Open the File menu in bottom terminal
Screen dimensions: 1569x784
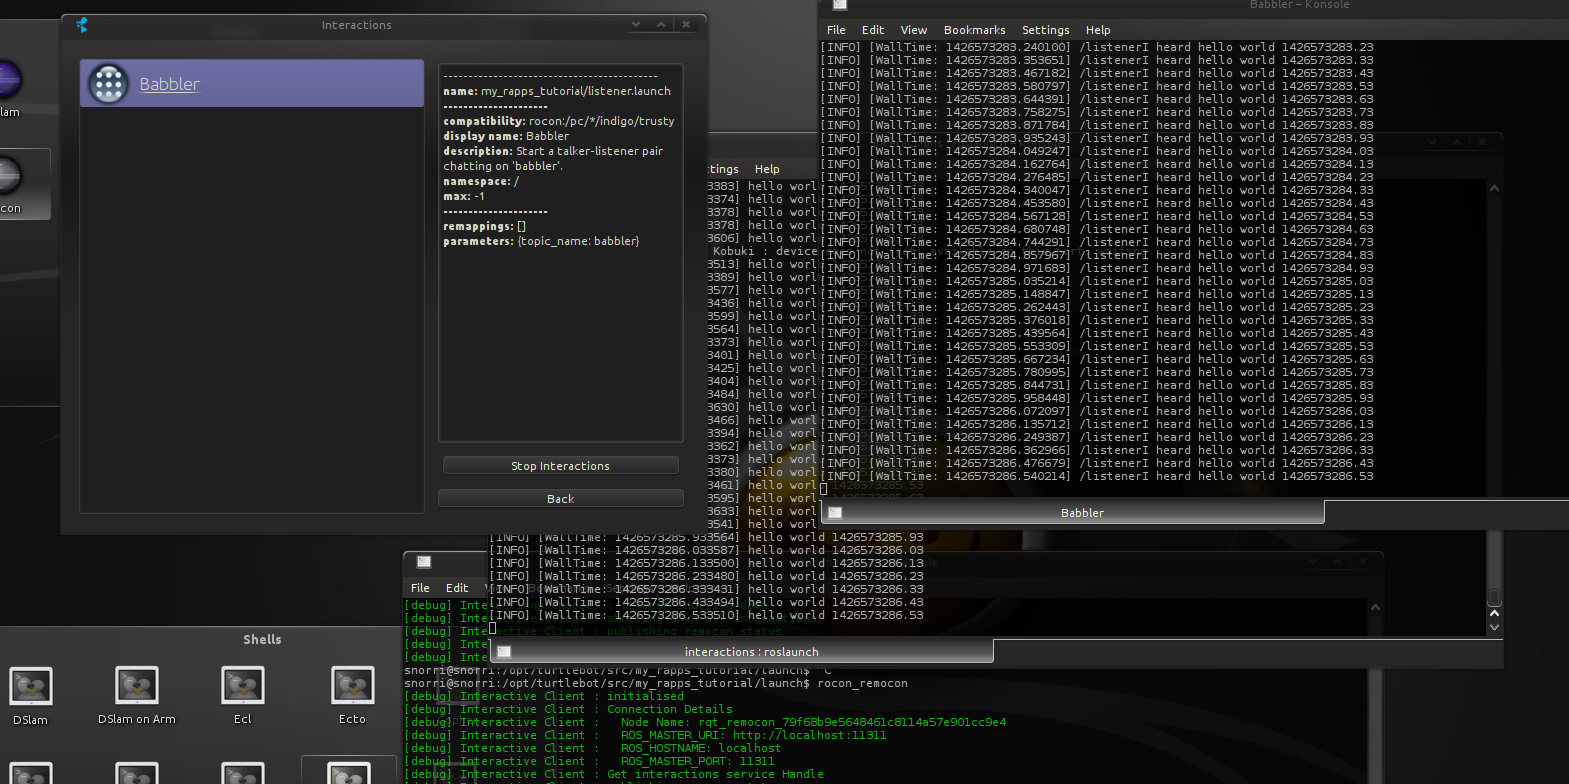[420, 588]
